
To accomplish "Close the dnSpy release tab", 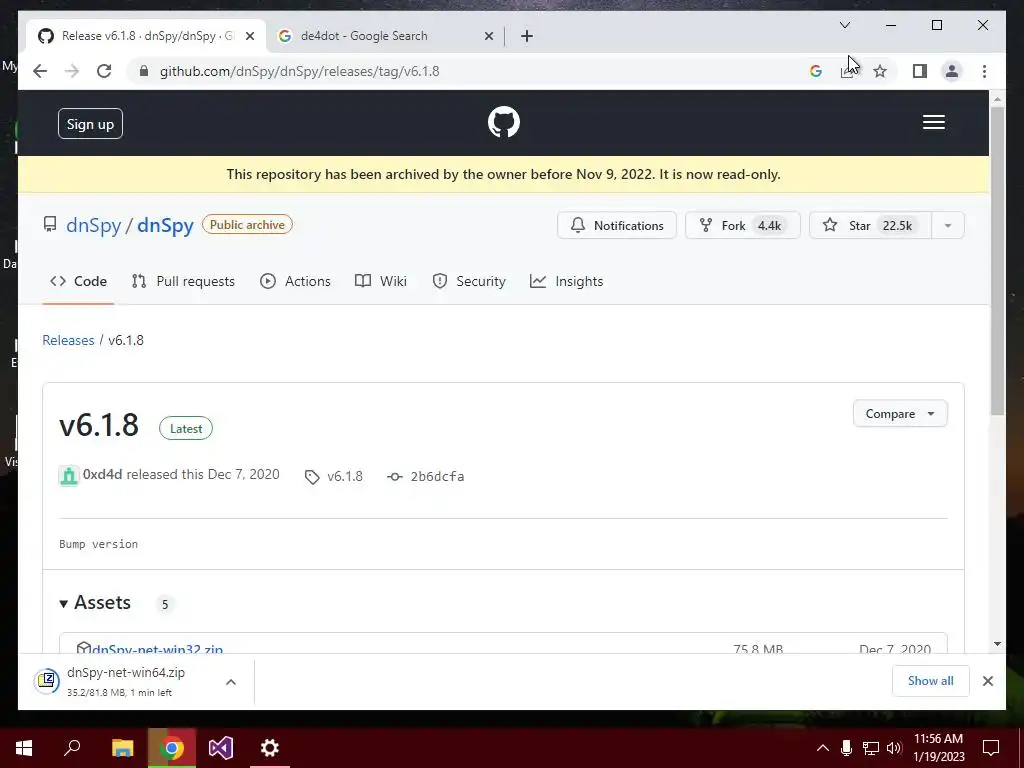I will [249, 36].
